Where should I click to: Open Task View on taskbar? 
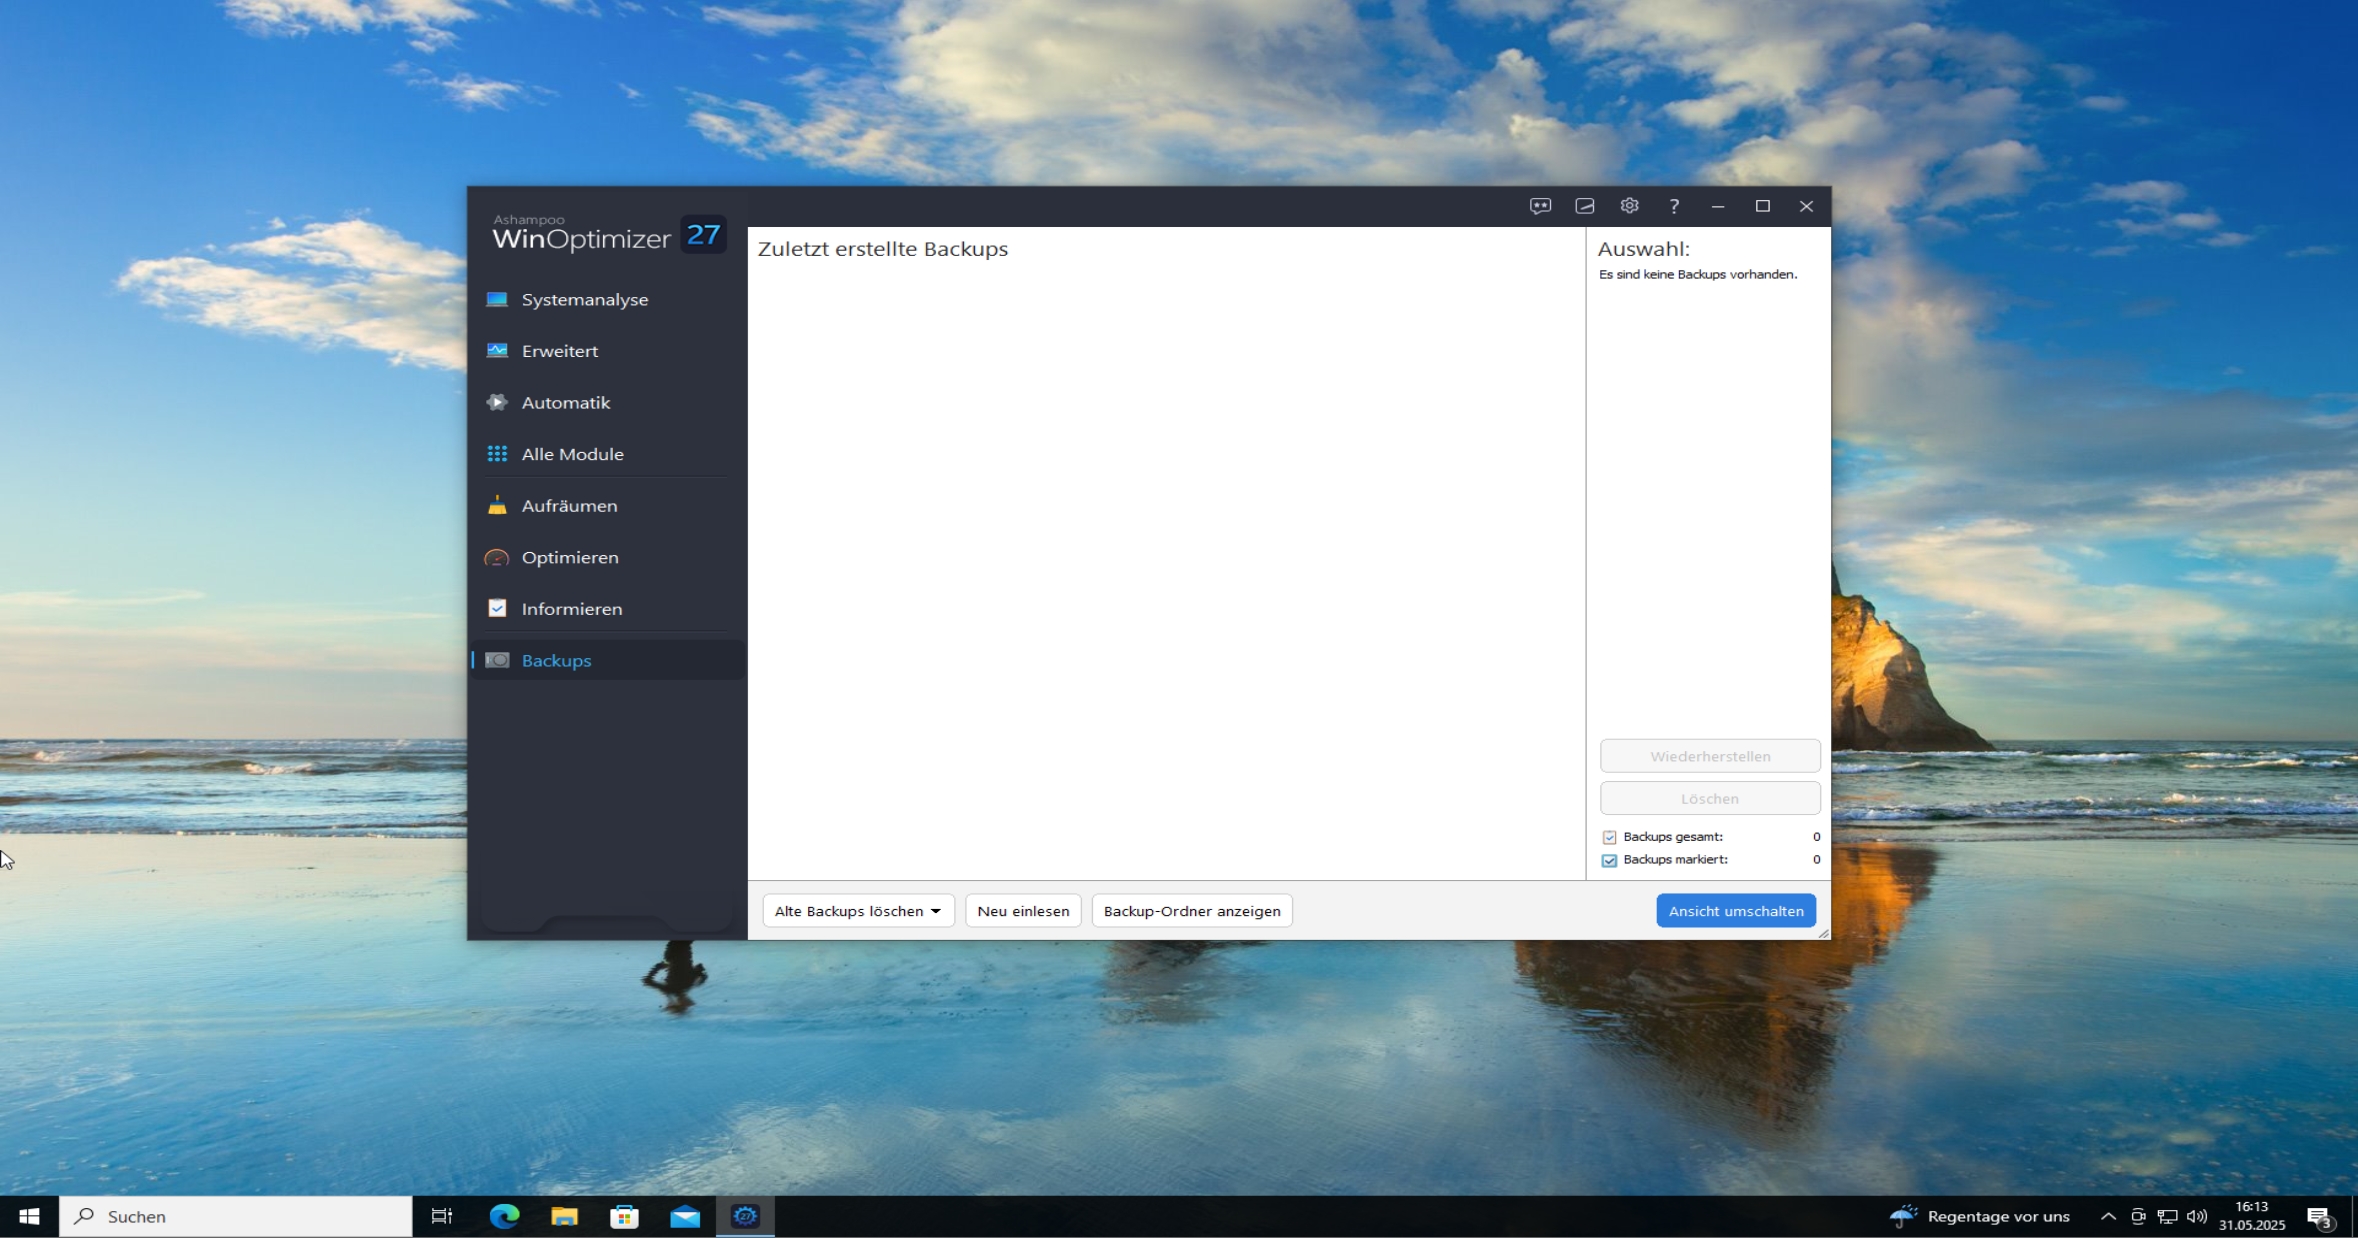tap(441, 1216)
